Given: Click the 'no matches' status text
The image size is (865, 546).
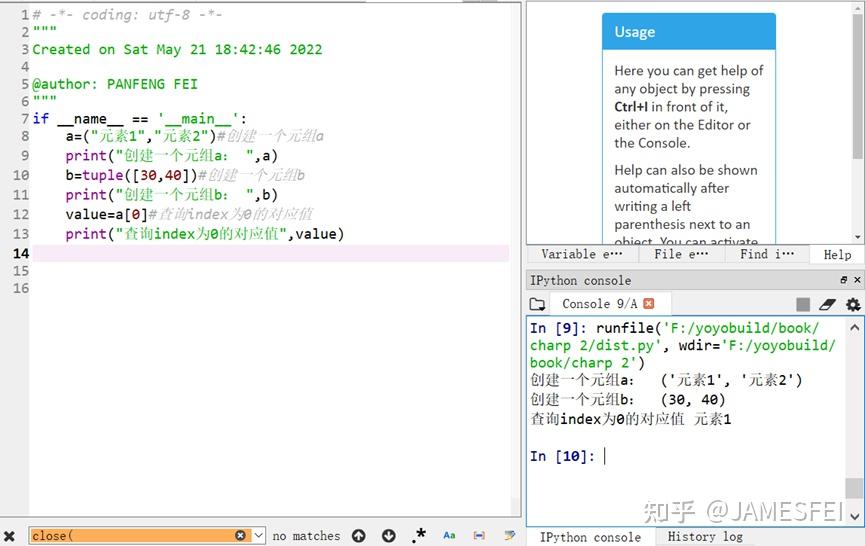Looking at the screenshot, I should 306,536.
